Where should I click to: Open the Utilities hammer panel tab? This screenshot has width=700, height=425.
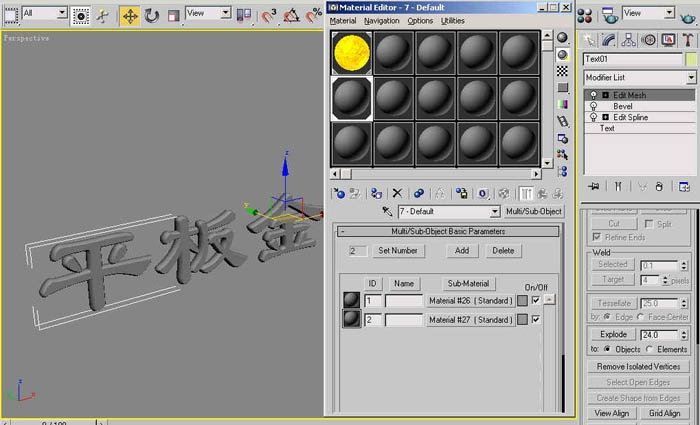[688, 40]
